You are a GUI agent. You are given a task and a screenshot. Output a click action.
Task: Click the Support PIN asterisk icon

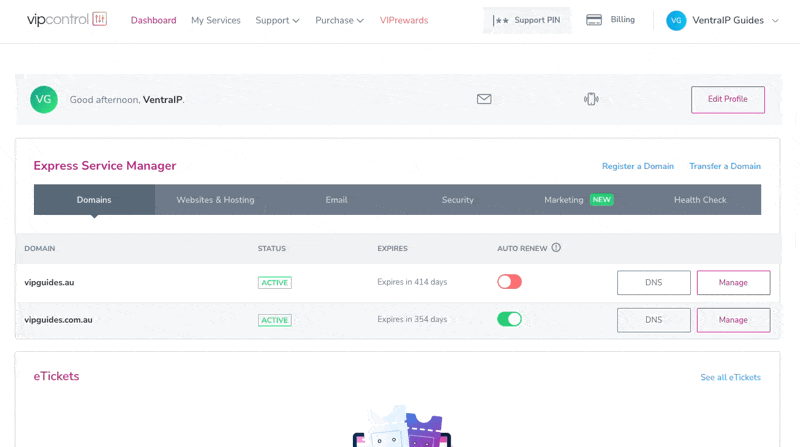click(501, 20)
